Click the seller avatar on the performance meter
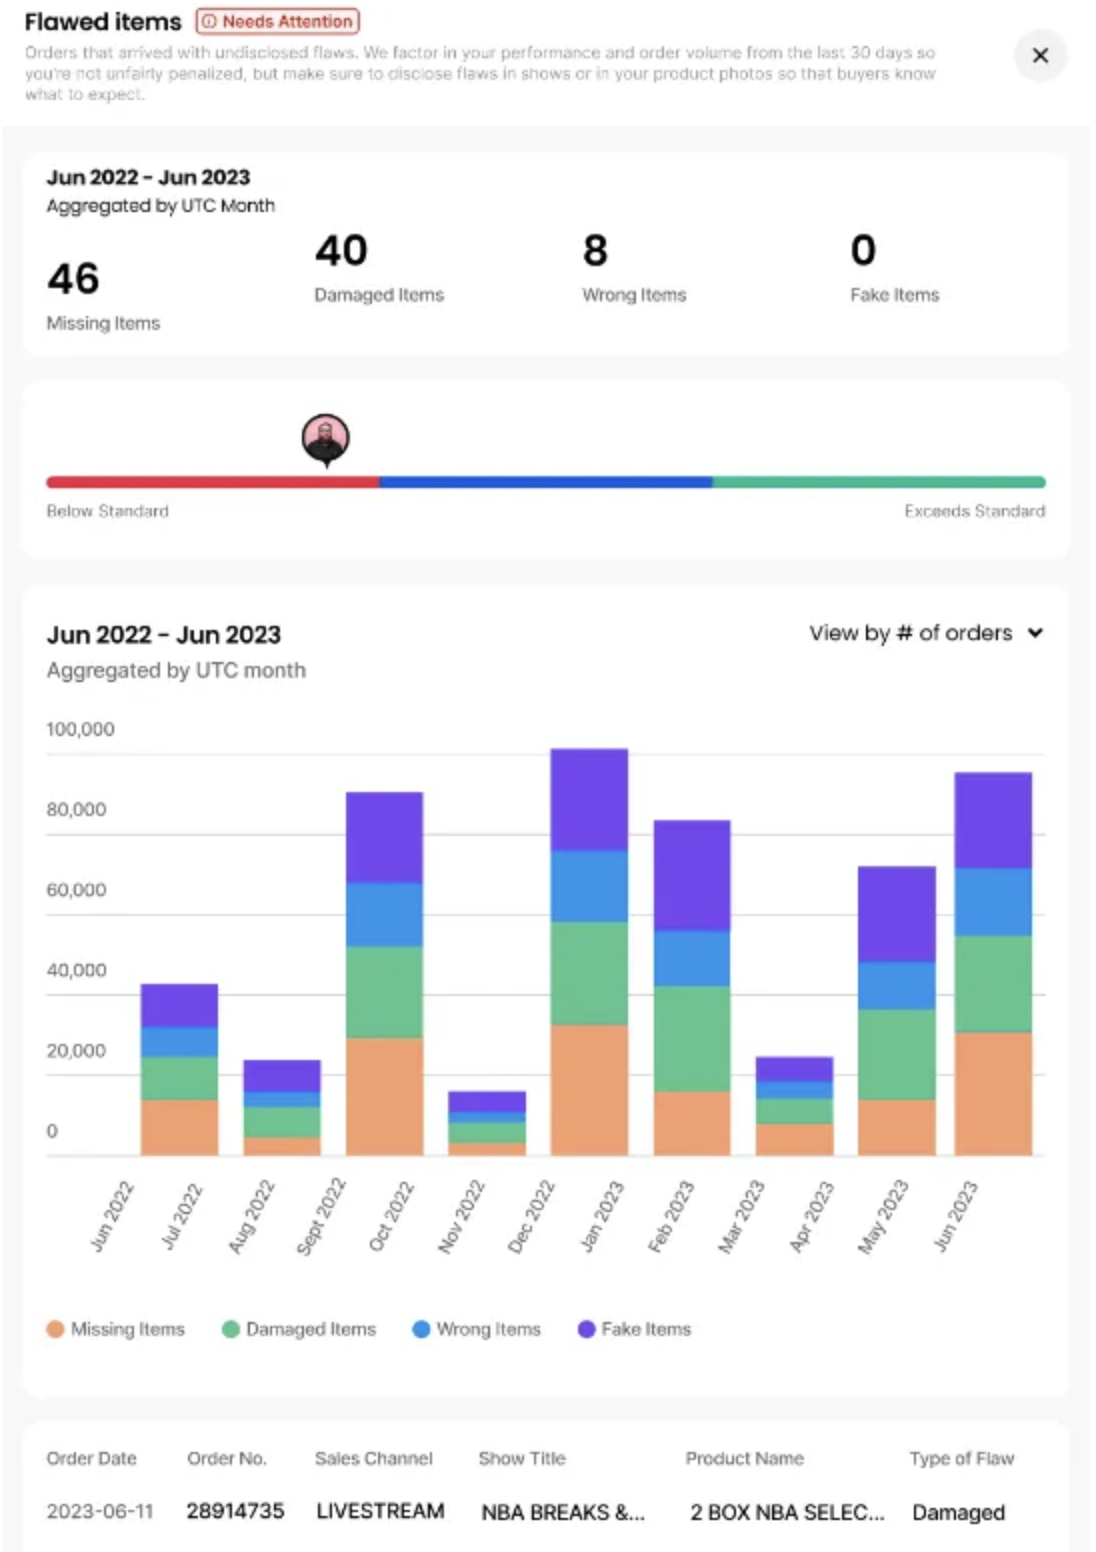Screen dimensions: 1096x1552 click(324, 438)
